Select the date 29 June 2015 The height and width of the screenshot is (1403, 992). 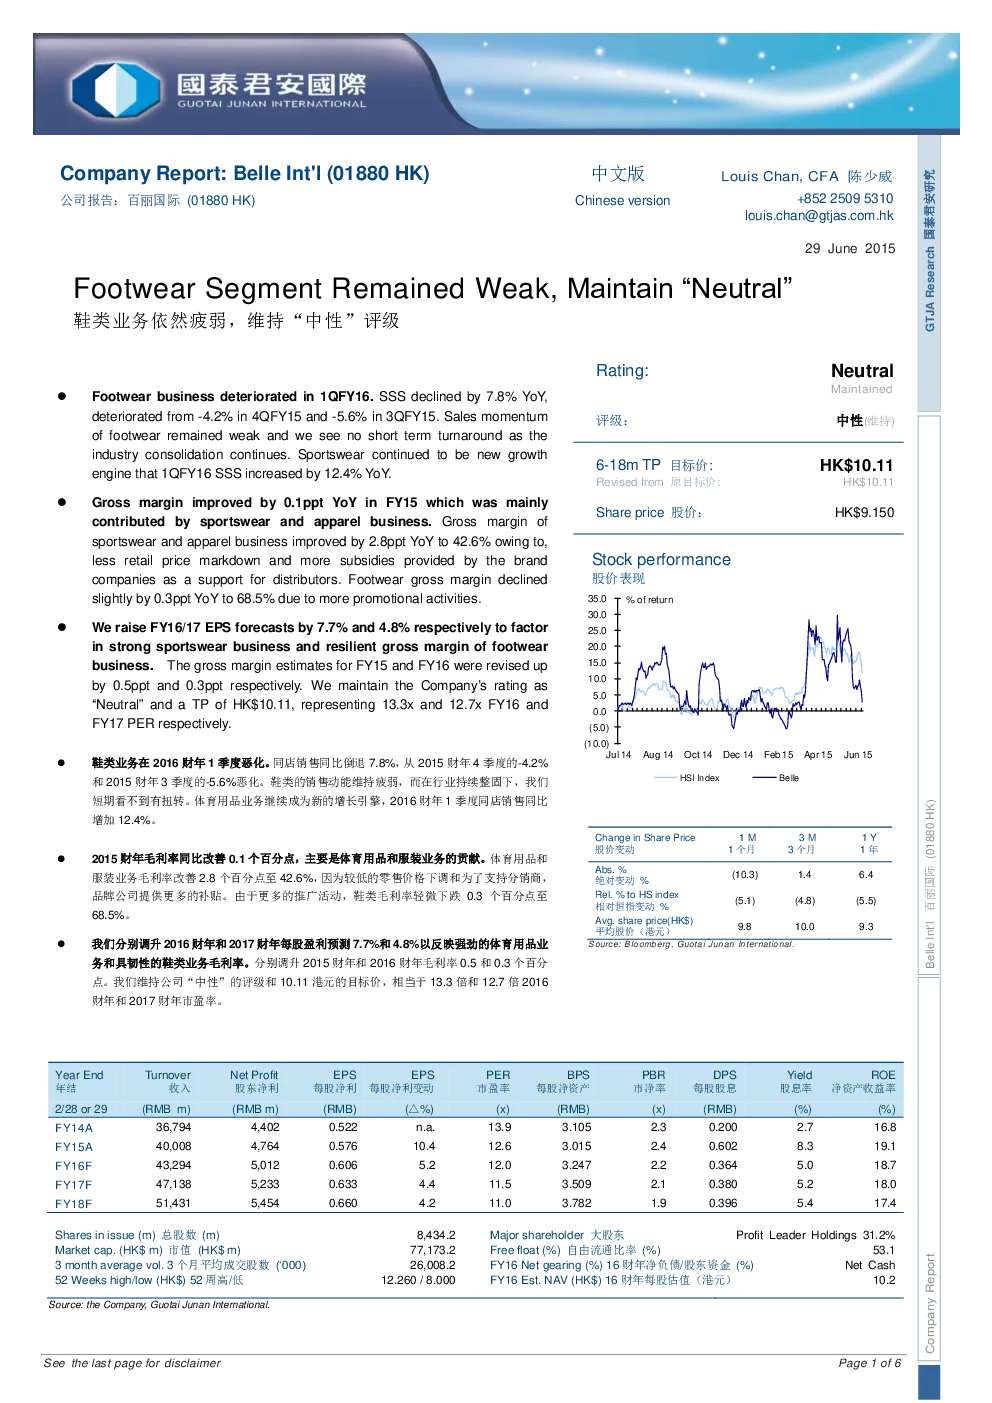click(850, 249)
